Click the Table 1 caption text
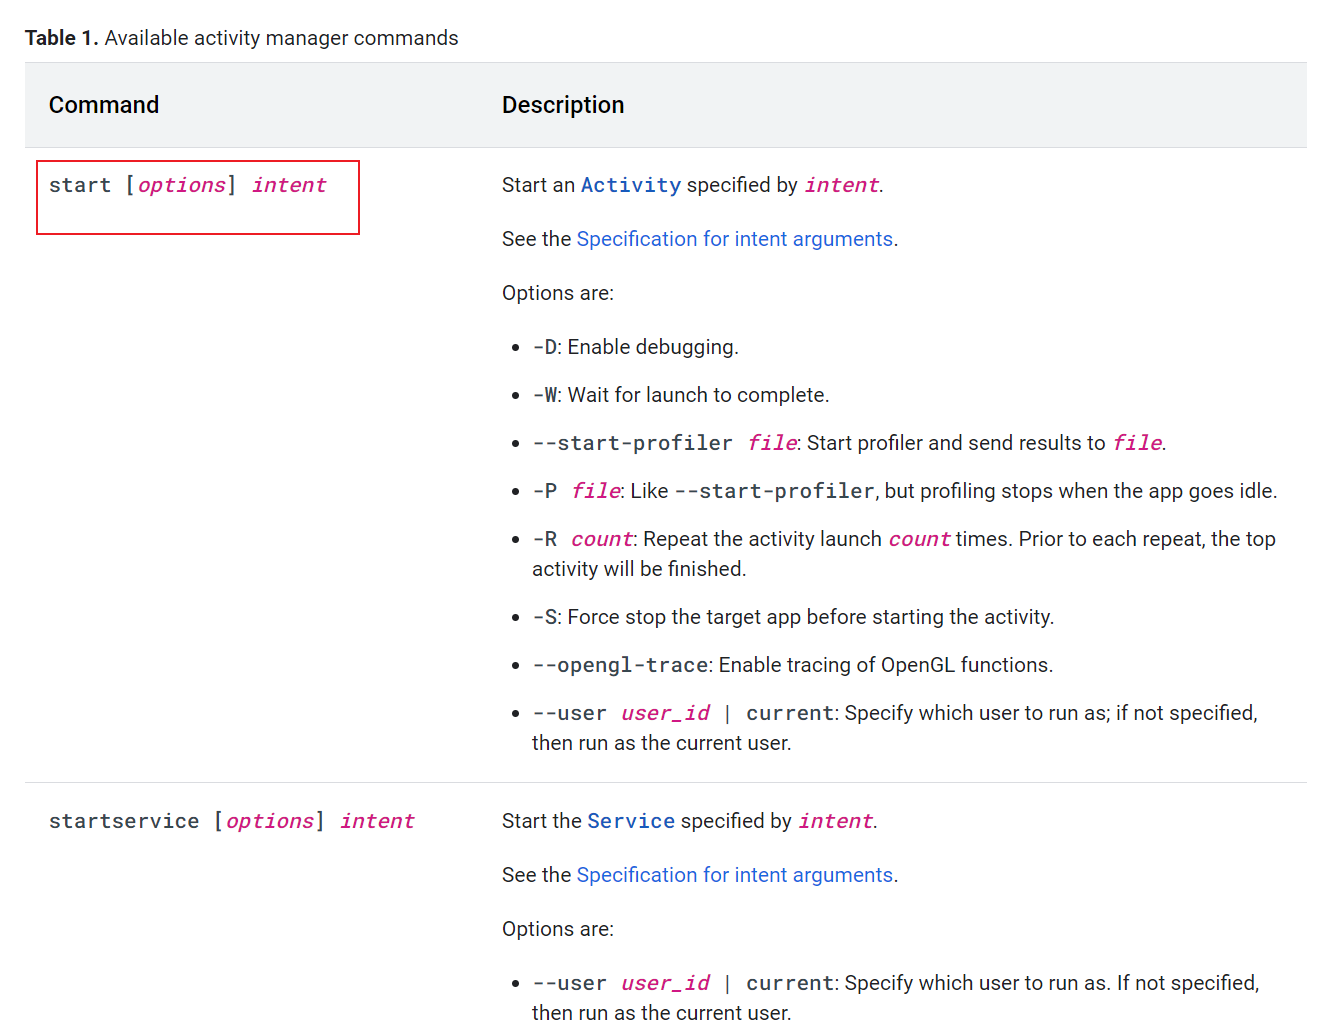The height and width of the screenshot is (1034, 1328). point(241,38)
